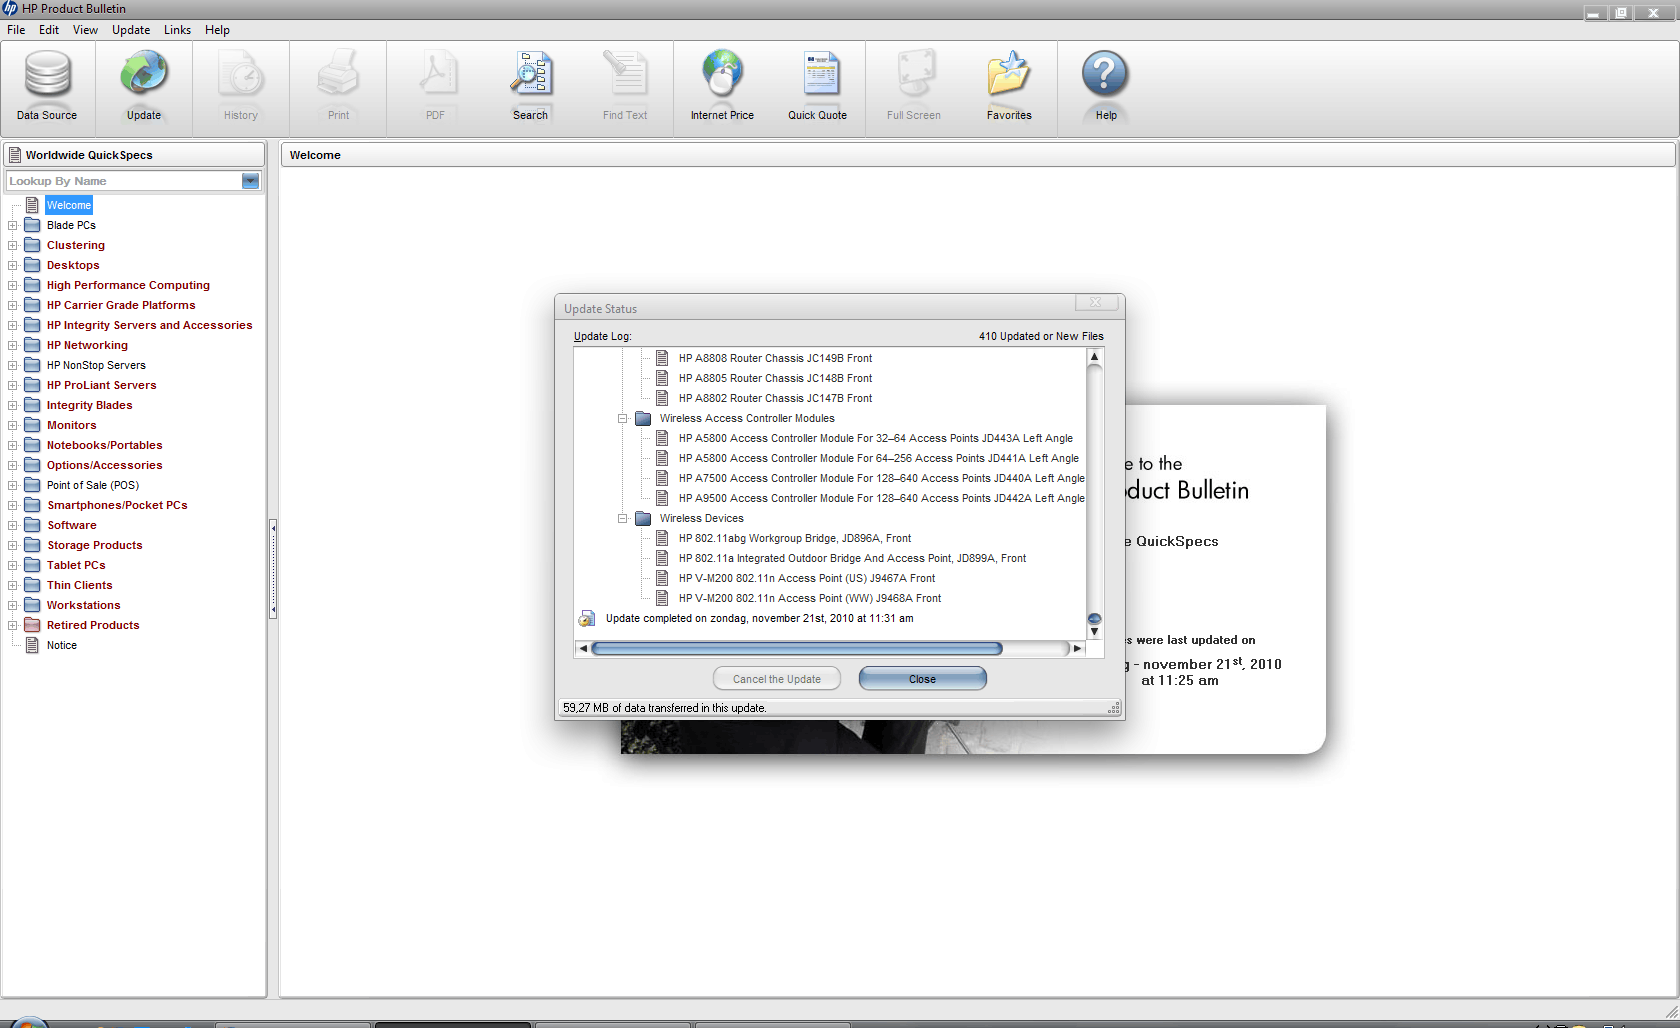Select HP A8802 Router Chassis JC147B Front
Viewport: 1680px width, 1028px height.
pyautogui.click(x=775, y=398)
